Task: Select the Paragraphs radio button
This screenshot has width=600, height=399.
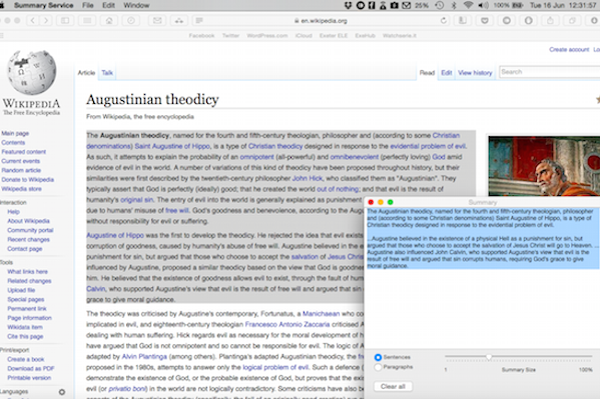Action: (378, 367)
